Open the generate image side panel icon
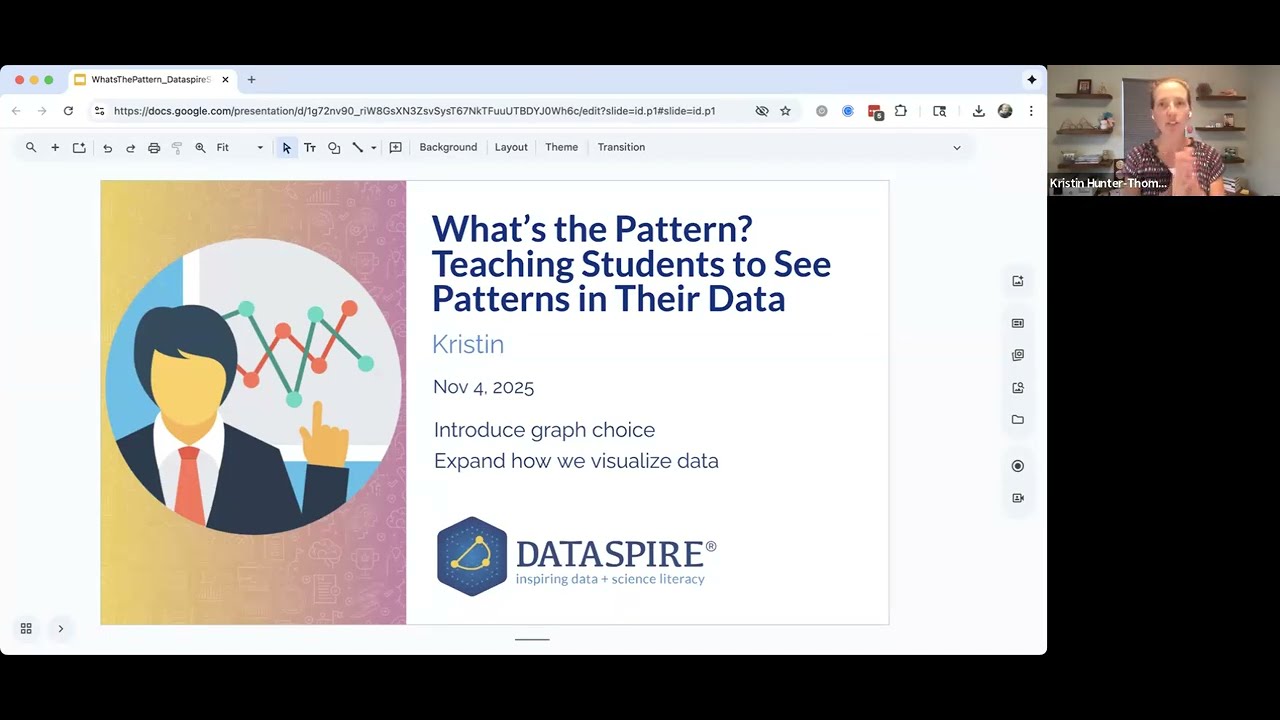Viewport: 1280px width, 720px height. 1018,281
